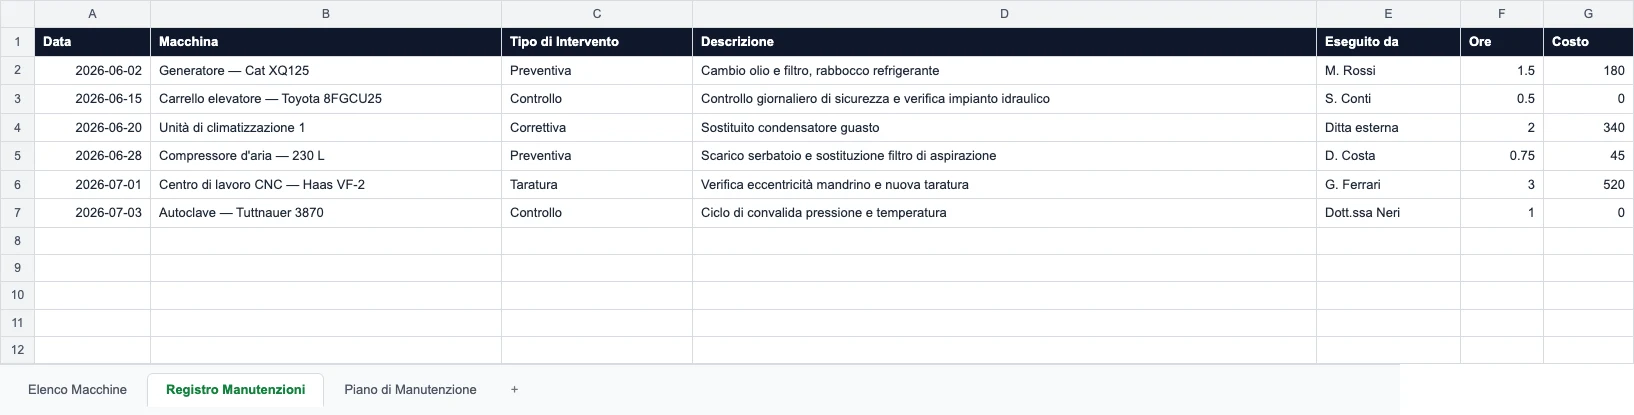Click the 'Costo' header cell
Image resolution: width=1634 pixels, height=415 pixels.
(x=1589, y=42)
